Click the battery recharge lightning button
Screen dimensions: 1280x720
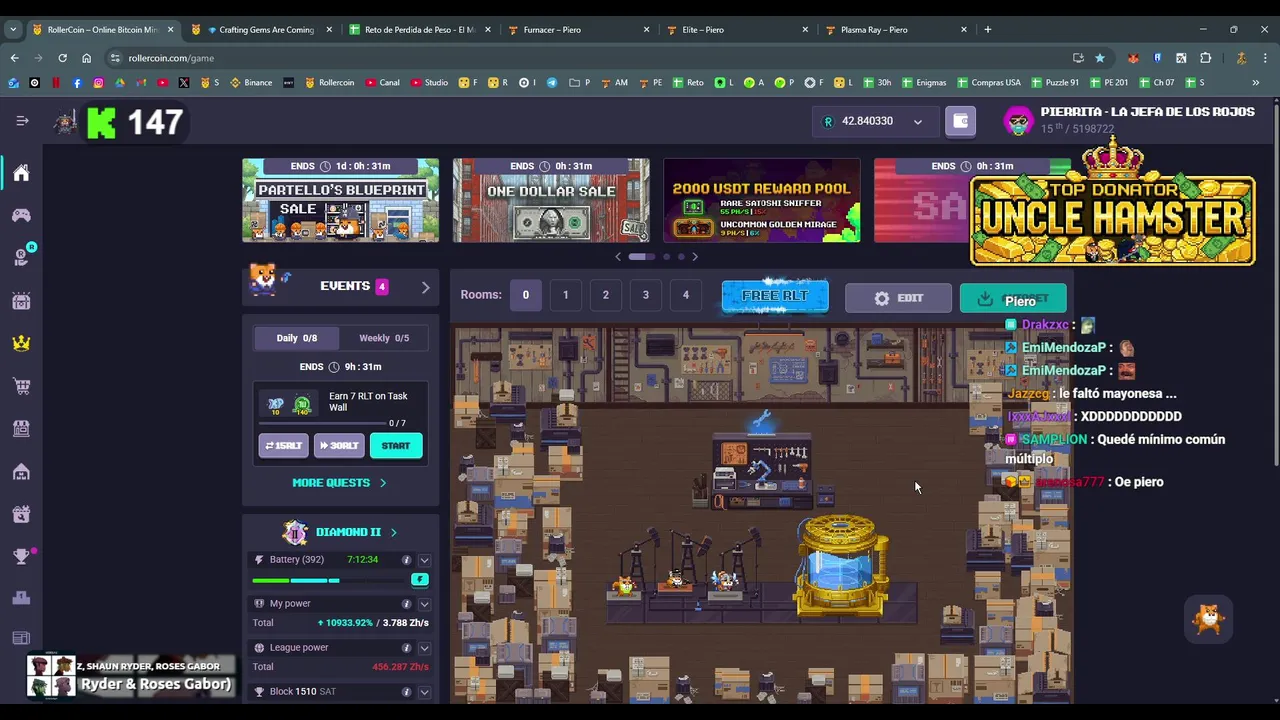coord(420,579)
